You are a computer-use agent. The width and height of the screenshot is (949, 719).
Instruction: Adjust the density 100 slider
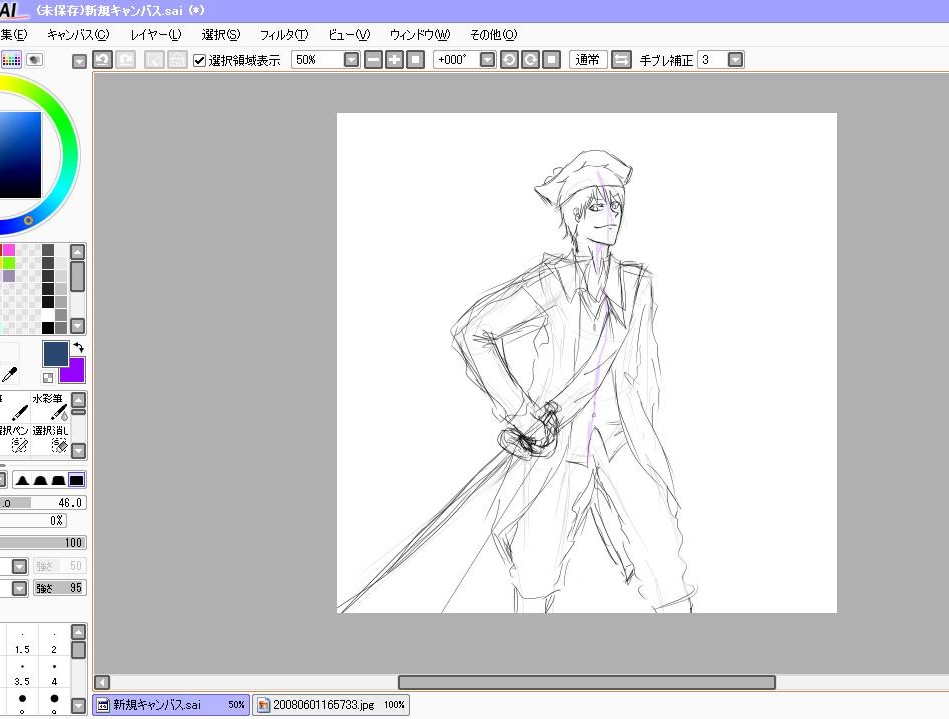(42, 543)
